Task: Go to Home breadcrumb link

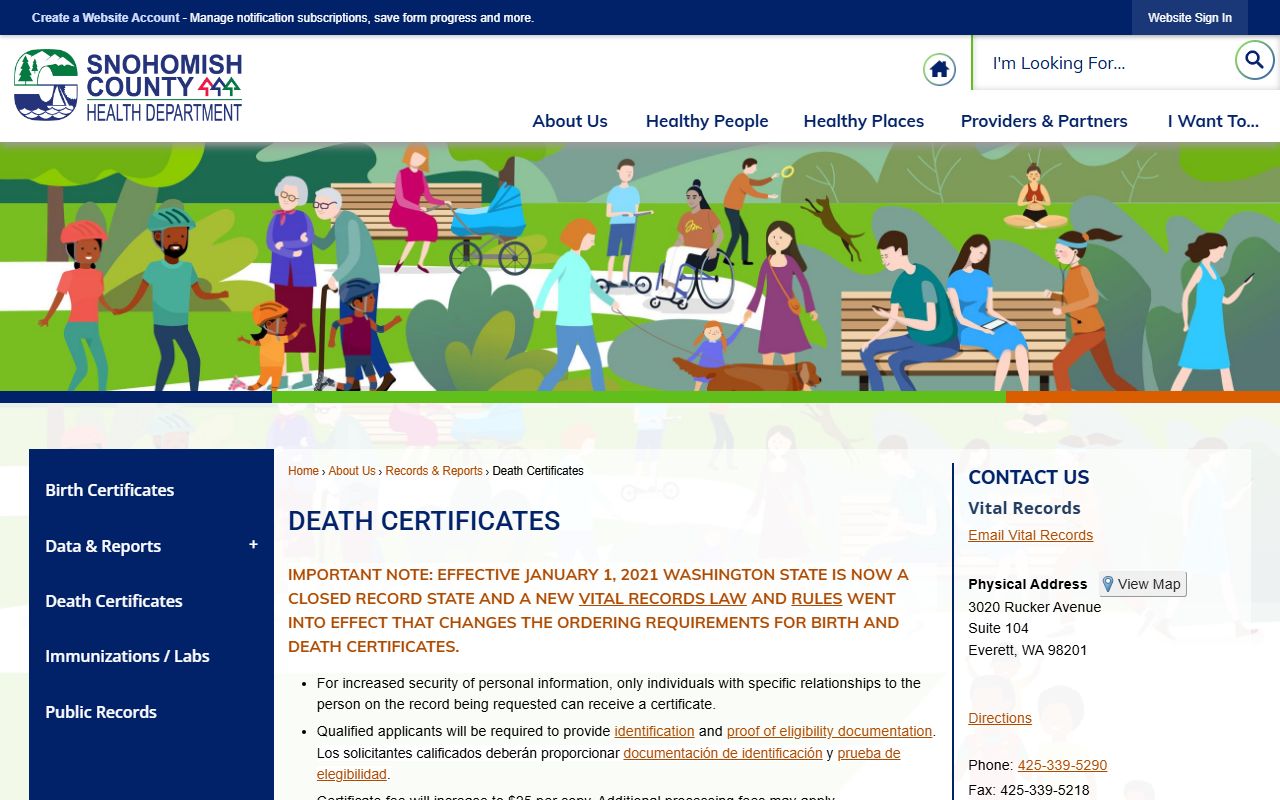Action: (x=303, y=471)
